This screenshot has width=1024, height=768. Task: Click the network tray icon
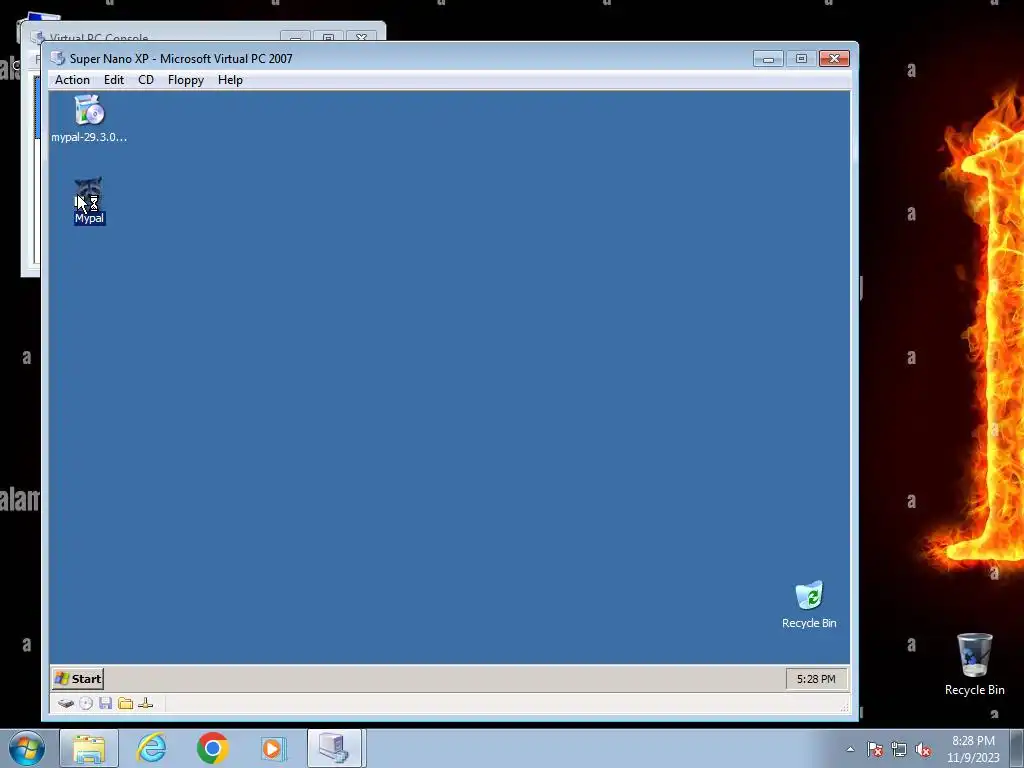click(899, 750)
